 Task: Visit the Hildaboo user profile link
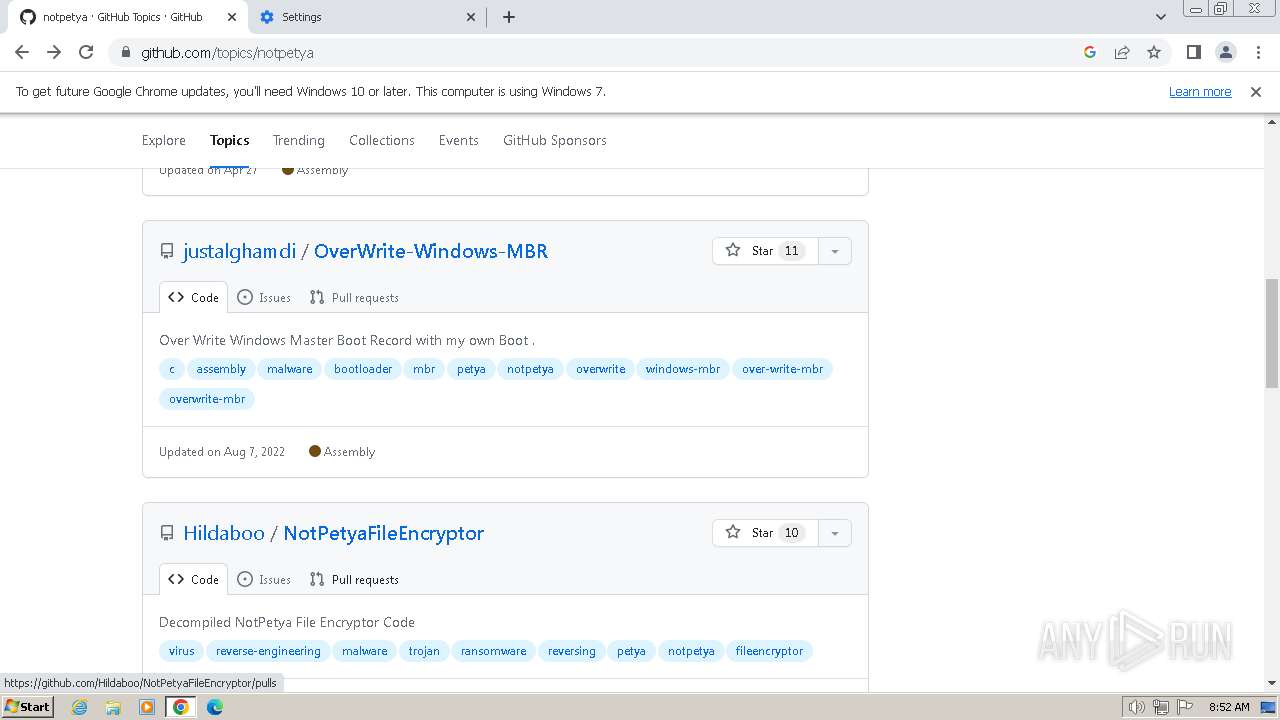(224, 533)
